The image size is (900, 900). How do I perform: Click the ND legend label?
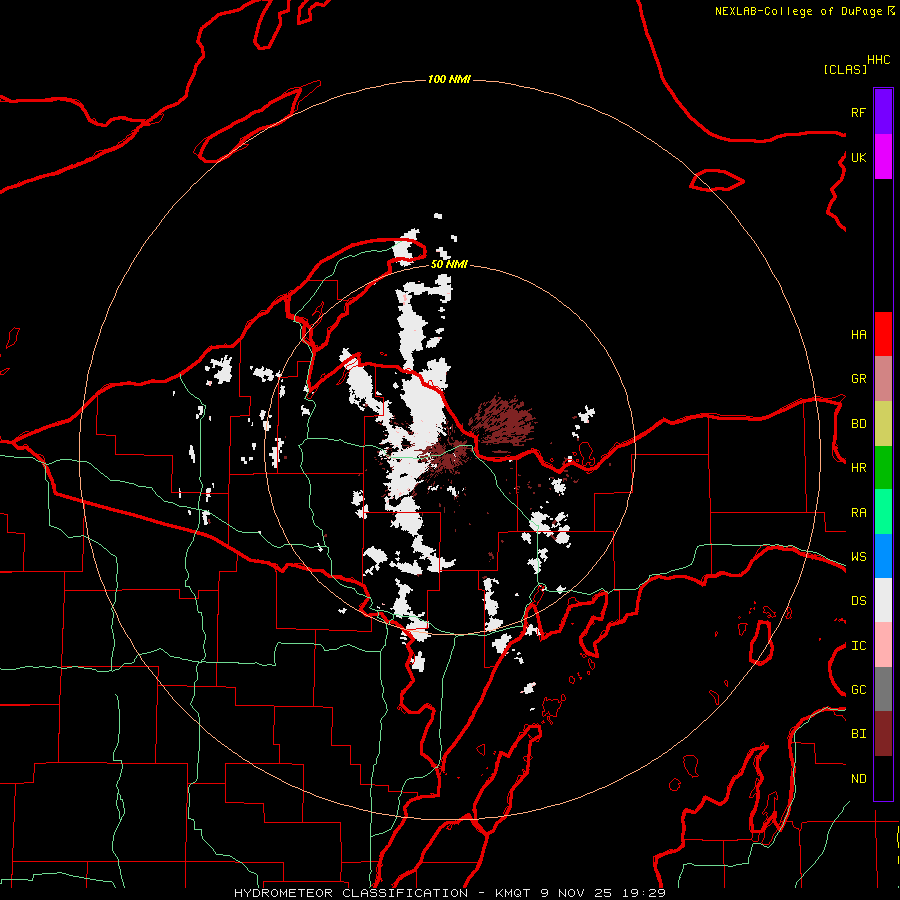pyautogui.click(x=858, y=779)
